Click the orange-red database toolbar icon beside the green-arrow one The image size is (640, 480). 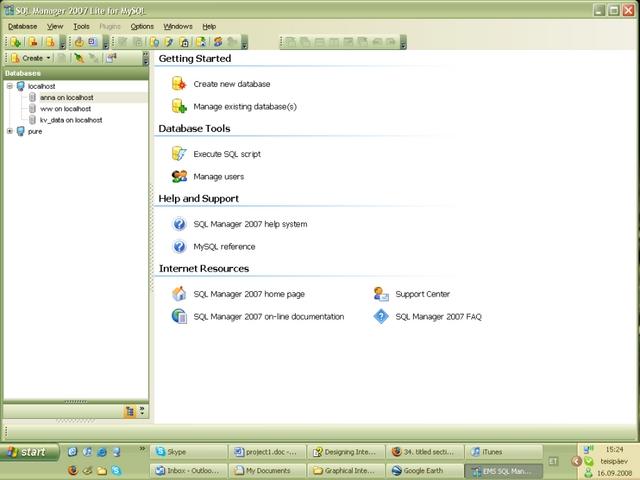coord(33,42)
